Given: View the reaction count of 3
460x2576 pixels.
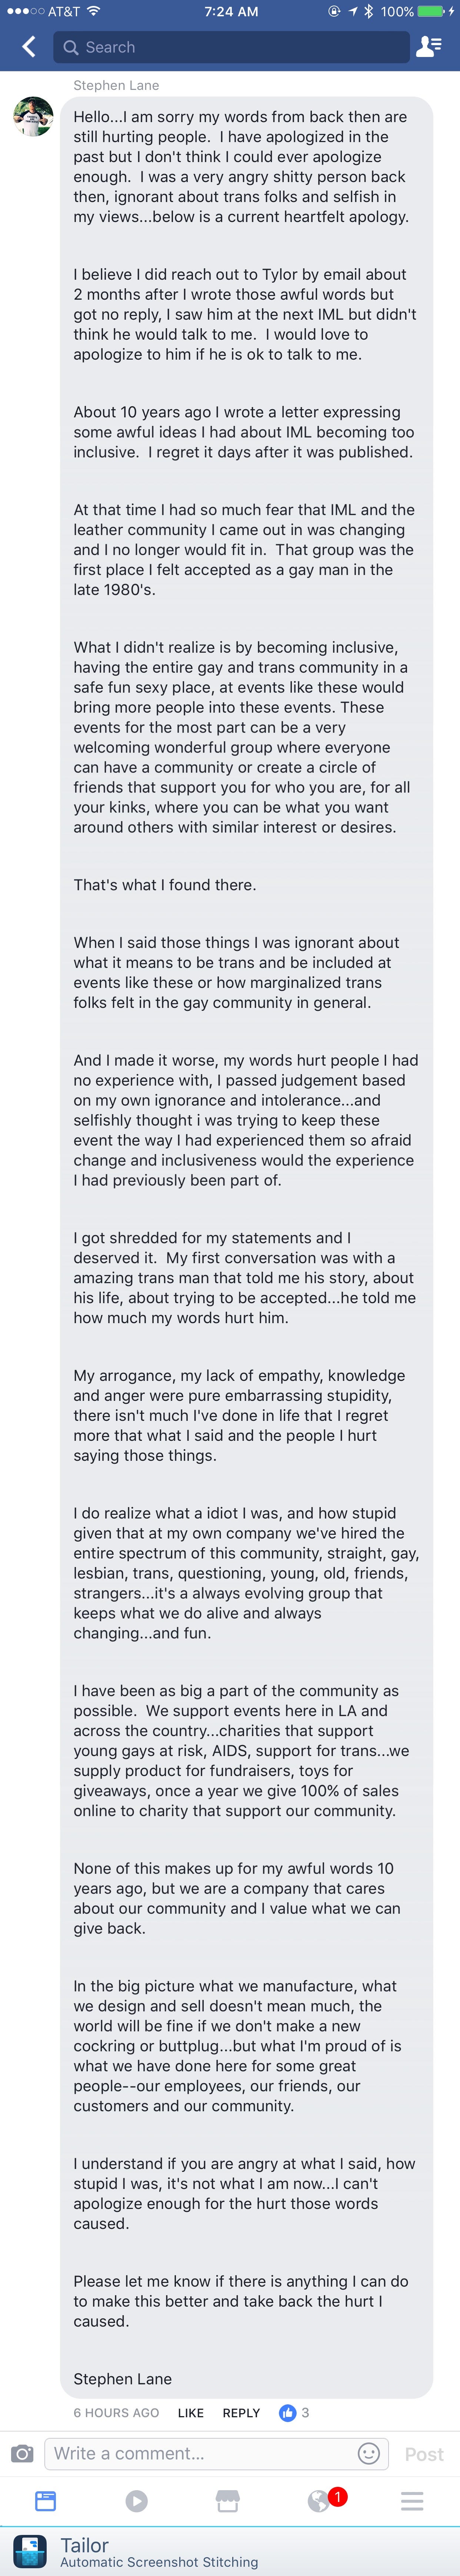Looking at the screenshot, I should (x=305, y=2413).
